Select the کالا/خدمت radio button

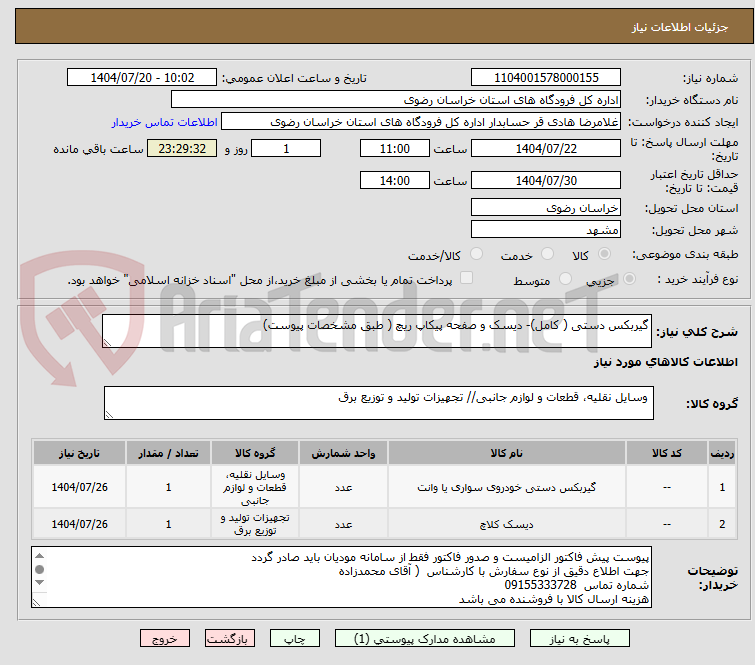pos(476,254)
